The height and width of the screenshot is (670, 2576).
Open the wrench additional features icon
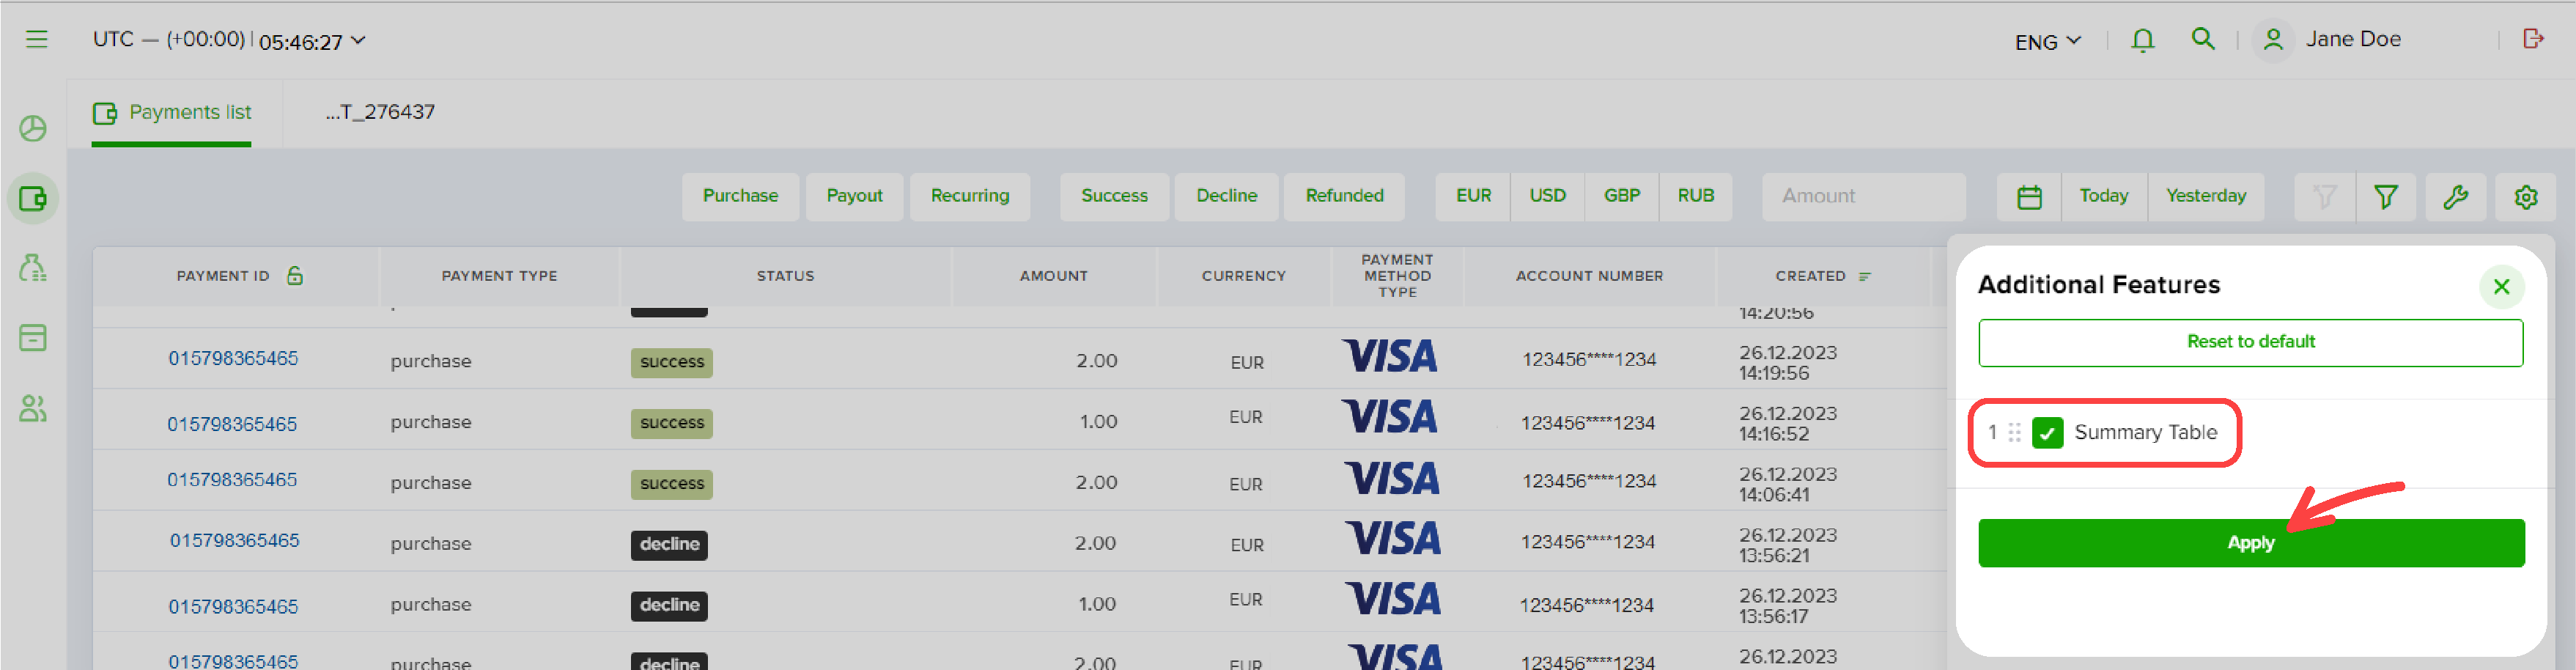[x=2455, y=197]
